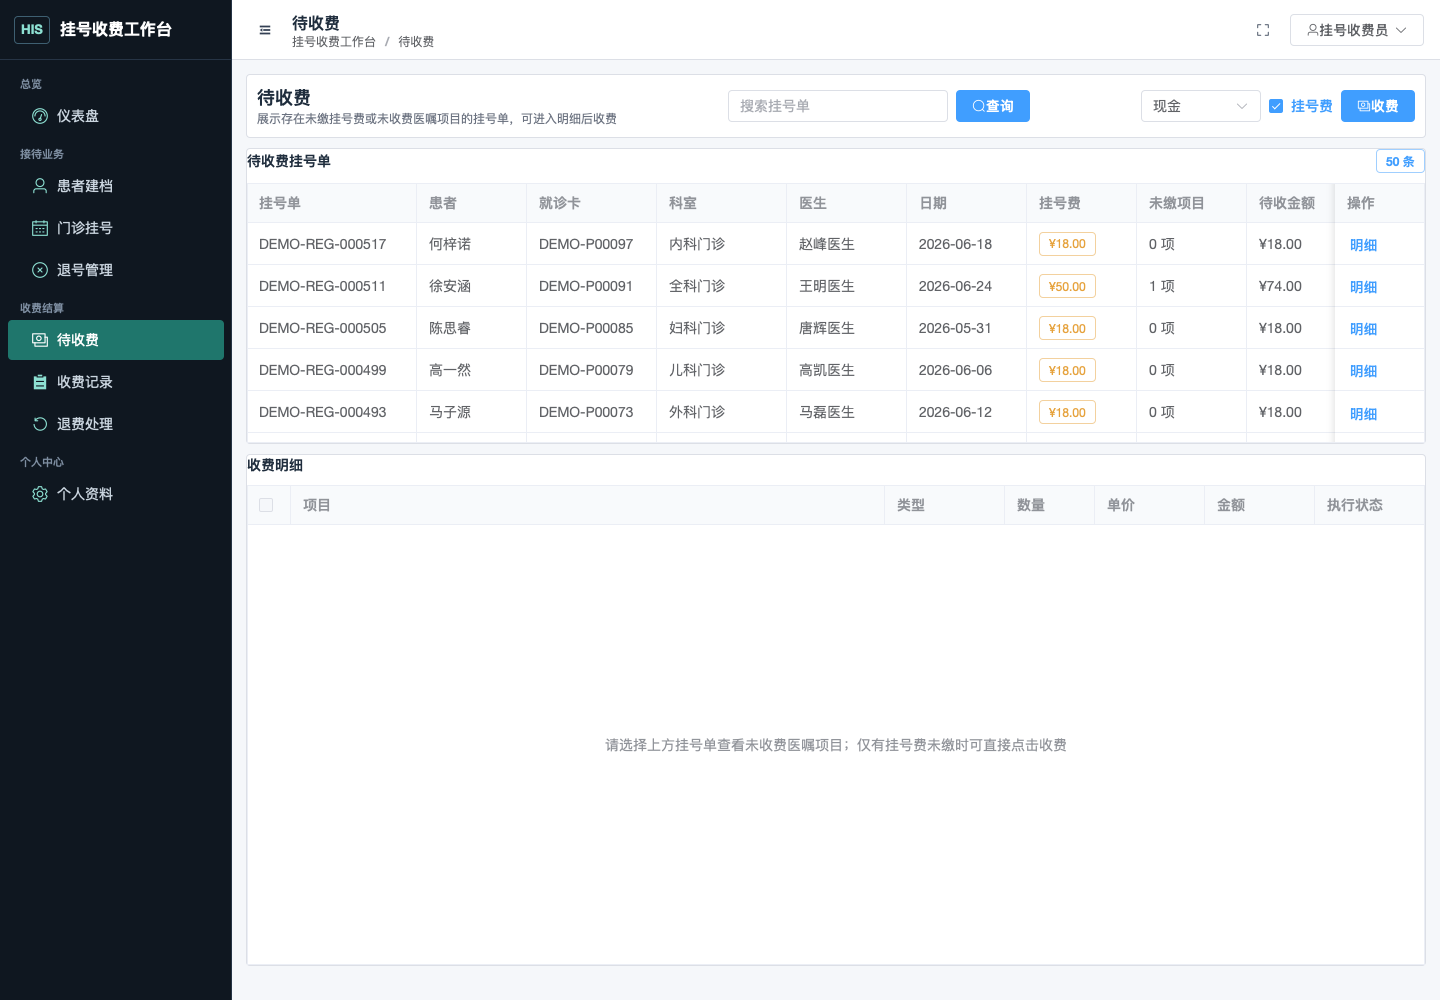Click patient name 陈思睿
The height and width of the screenshot is (1000, 1440).
coord(450,328)
